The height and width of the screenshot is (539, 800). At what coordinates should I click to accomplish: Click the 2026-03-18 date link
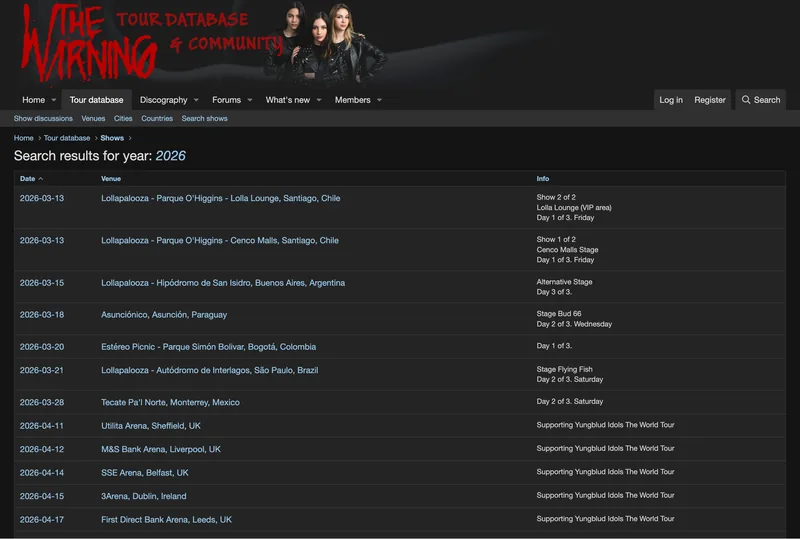[42, 315]
